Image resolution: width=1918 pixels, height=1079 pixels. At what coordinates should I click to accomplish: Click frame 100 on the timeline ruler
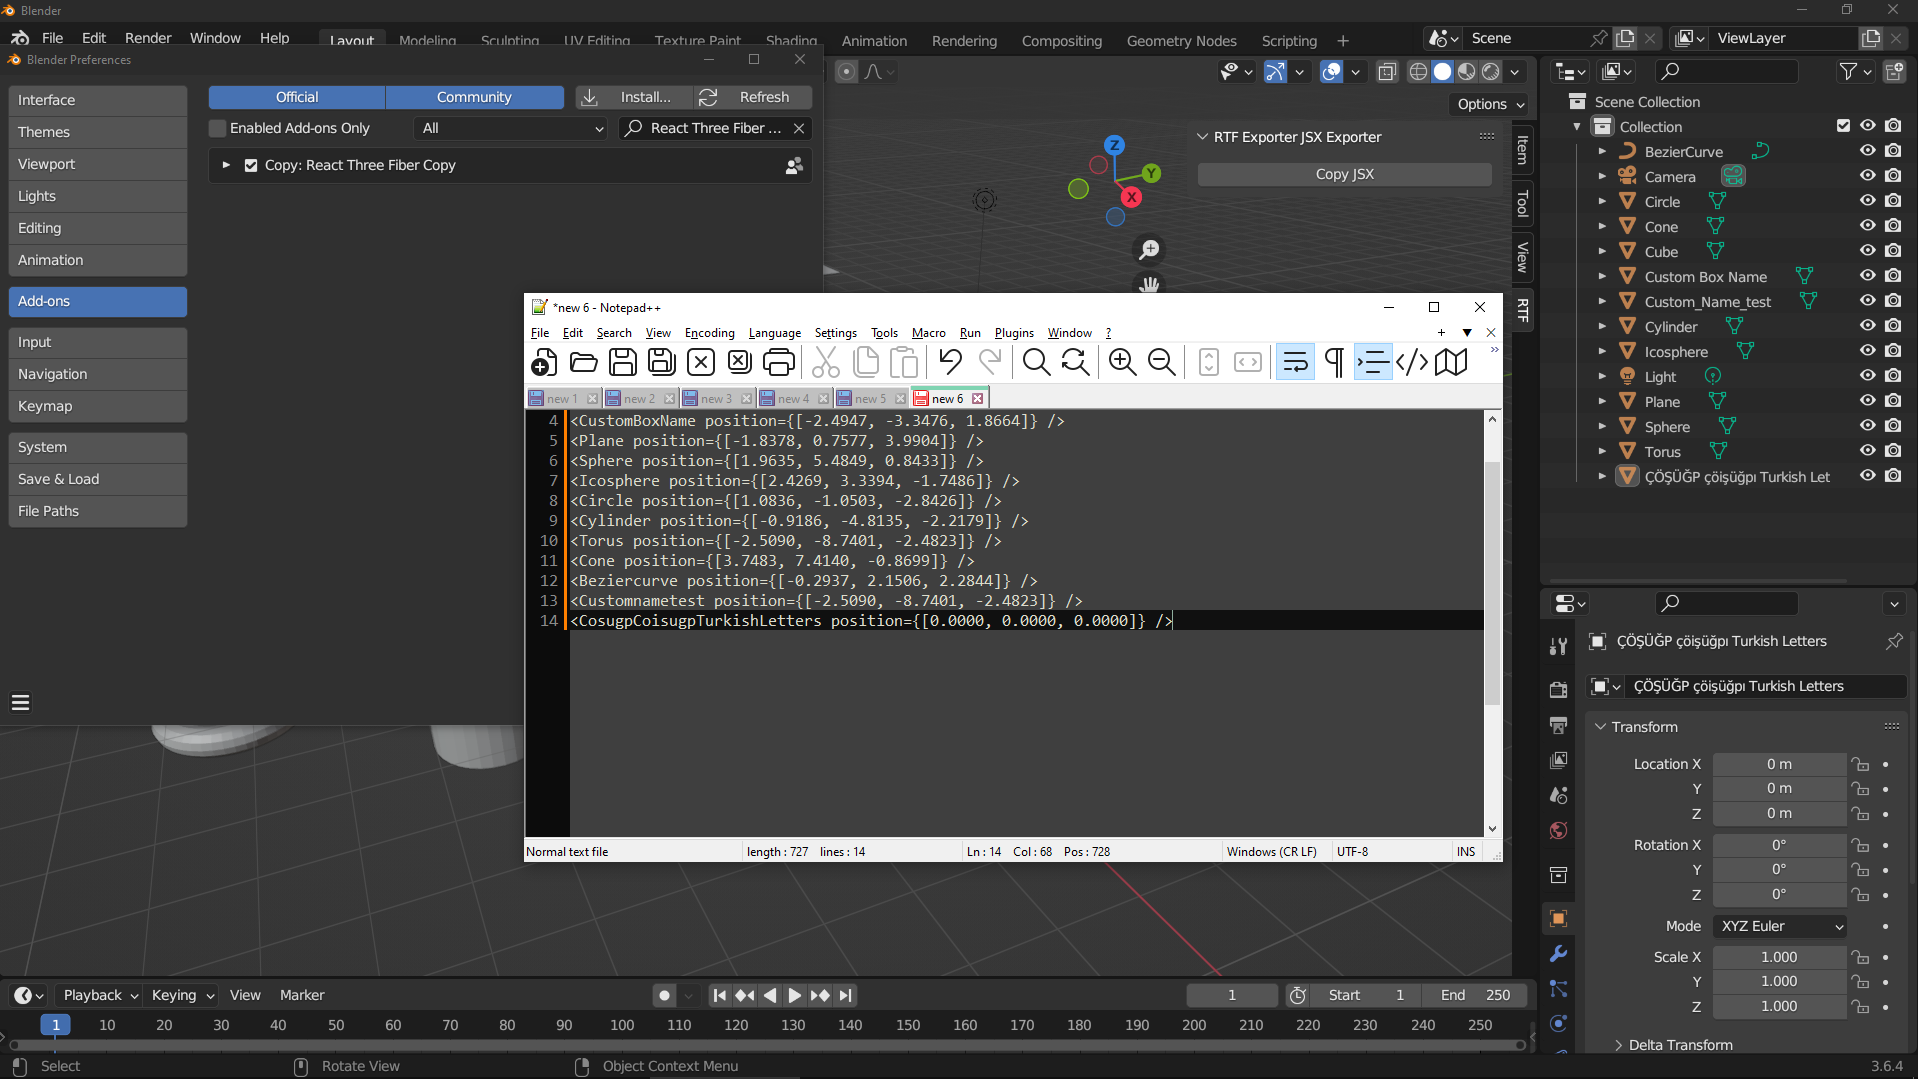pyautogui.click(x=621, y=1025)
